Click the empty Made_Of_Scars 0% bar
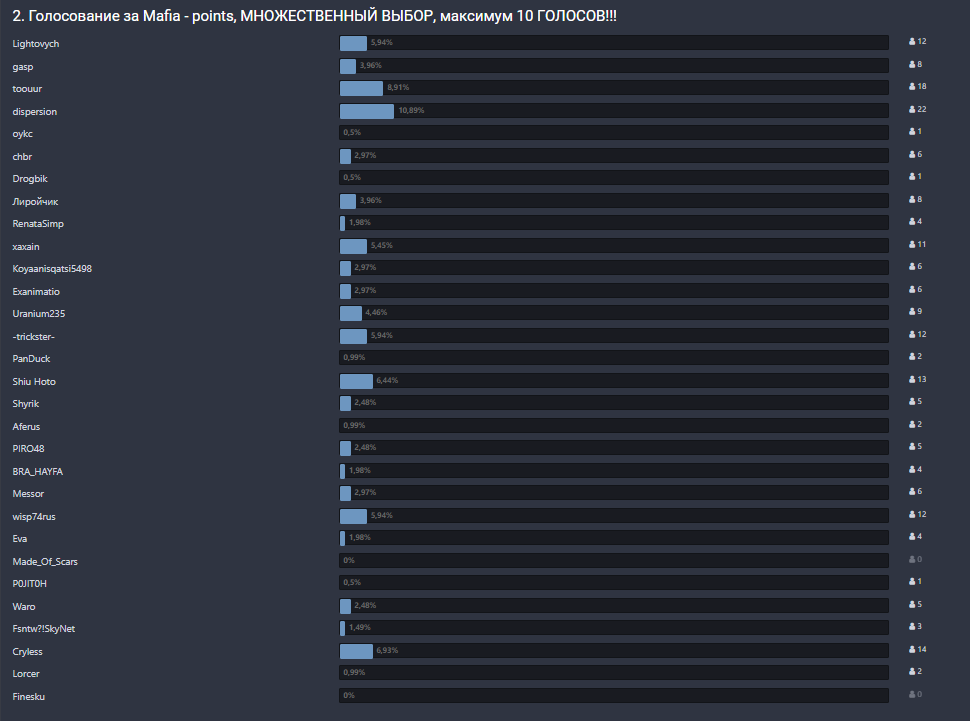Screen dimensions: 970x721 click(x=613, y=561)
